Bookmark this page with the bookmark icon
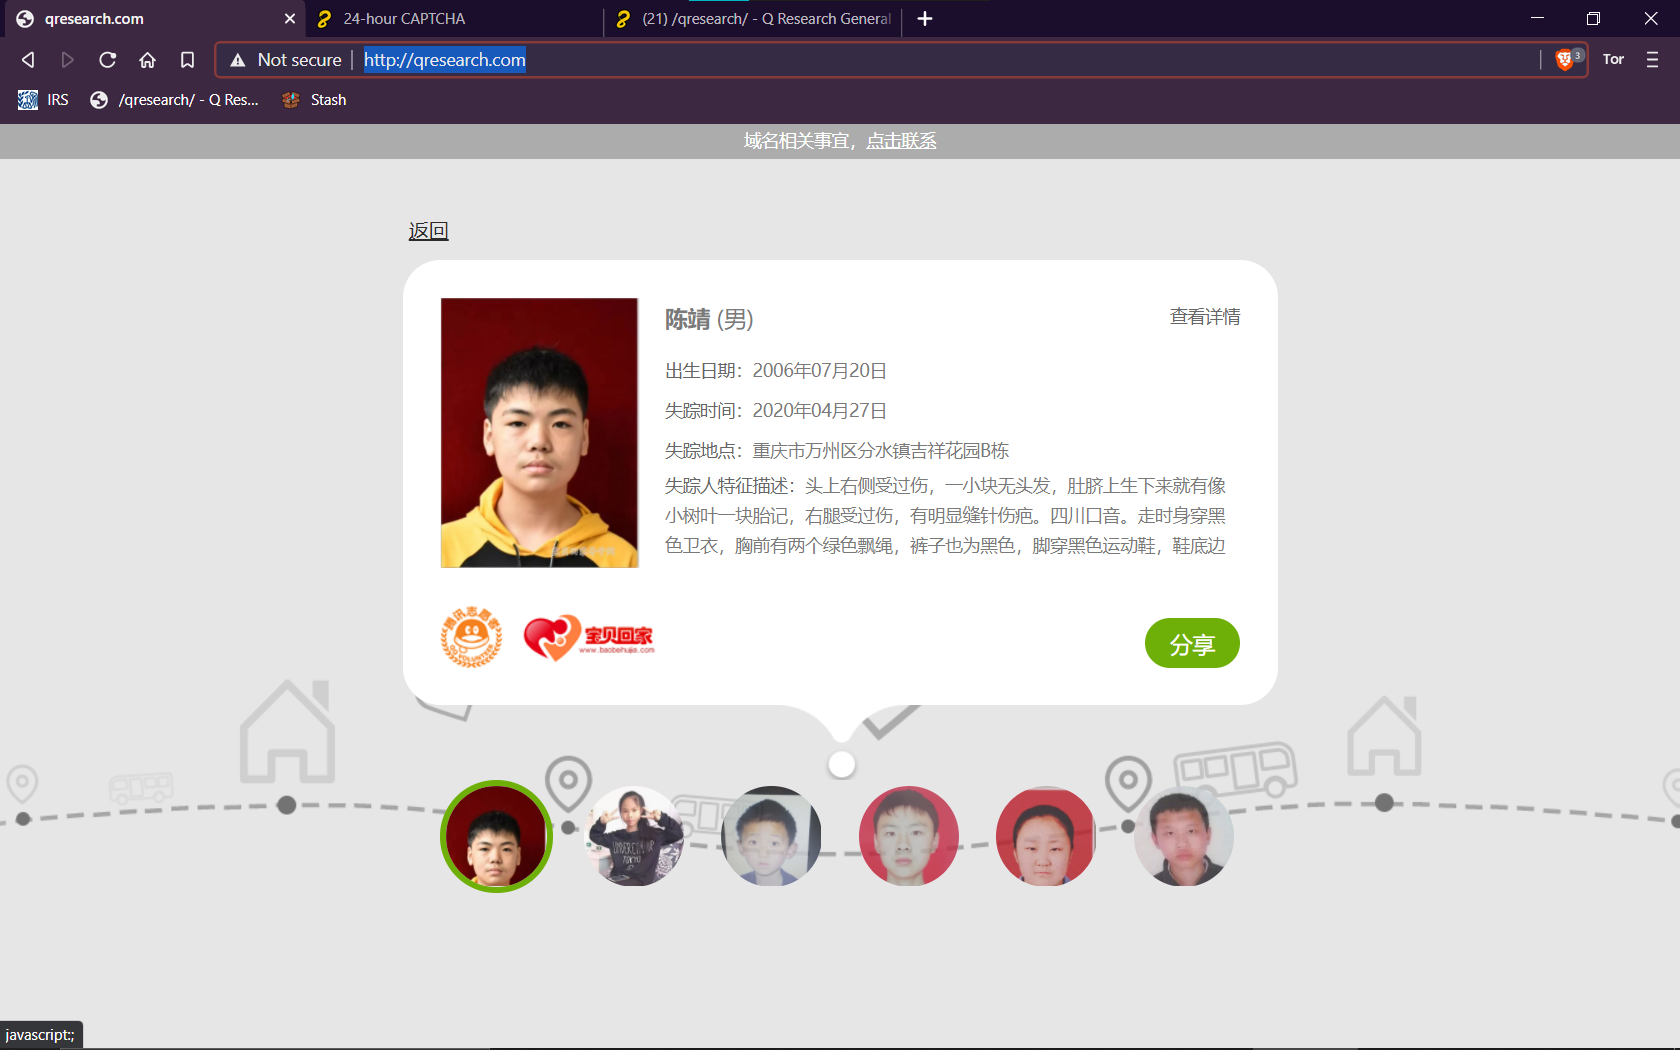This screenshot has width=1680, height=1050. 187,60
